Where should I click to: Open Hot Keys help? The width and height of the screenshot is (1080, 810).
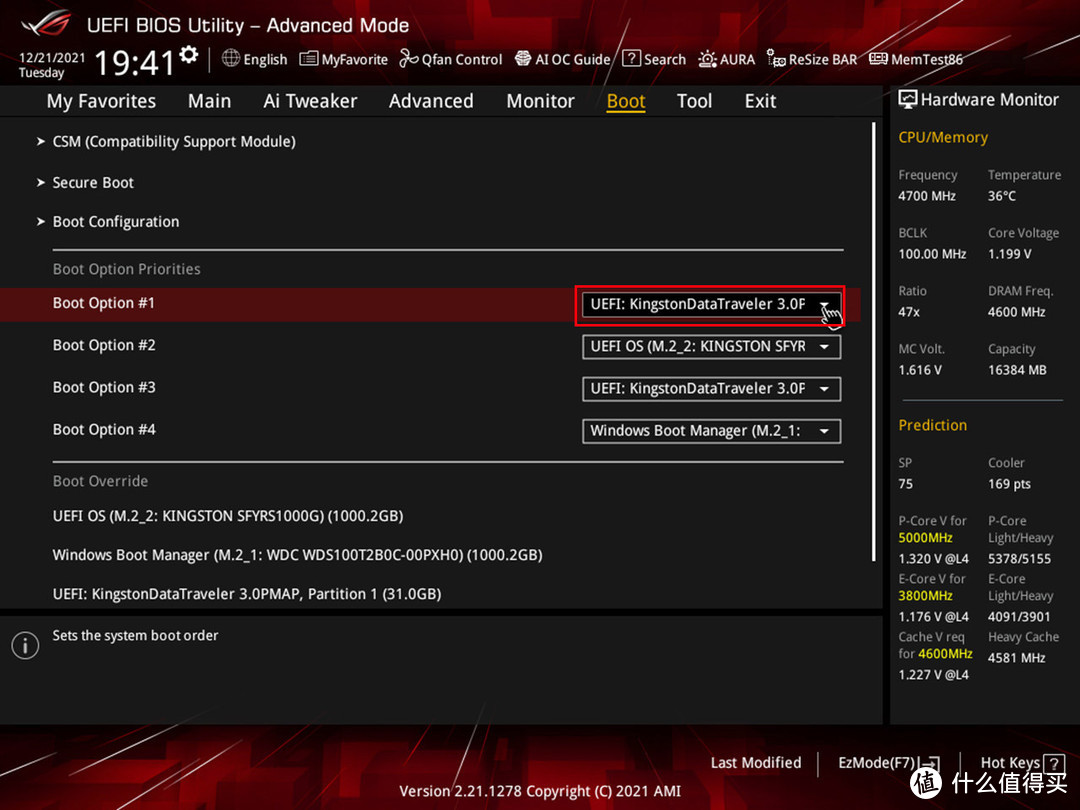click(x=1010, y=763)
